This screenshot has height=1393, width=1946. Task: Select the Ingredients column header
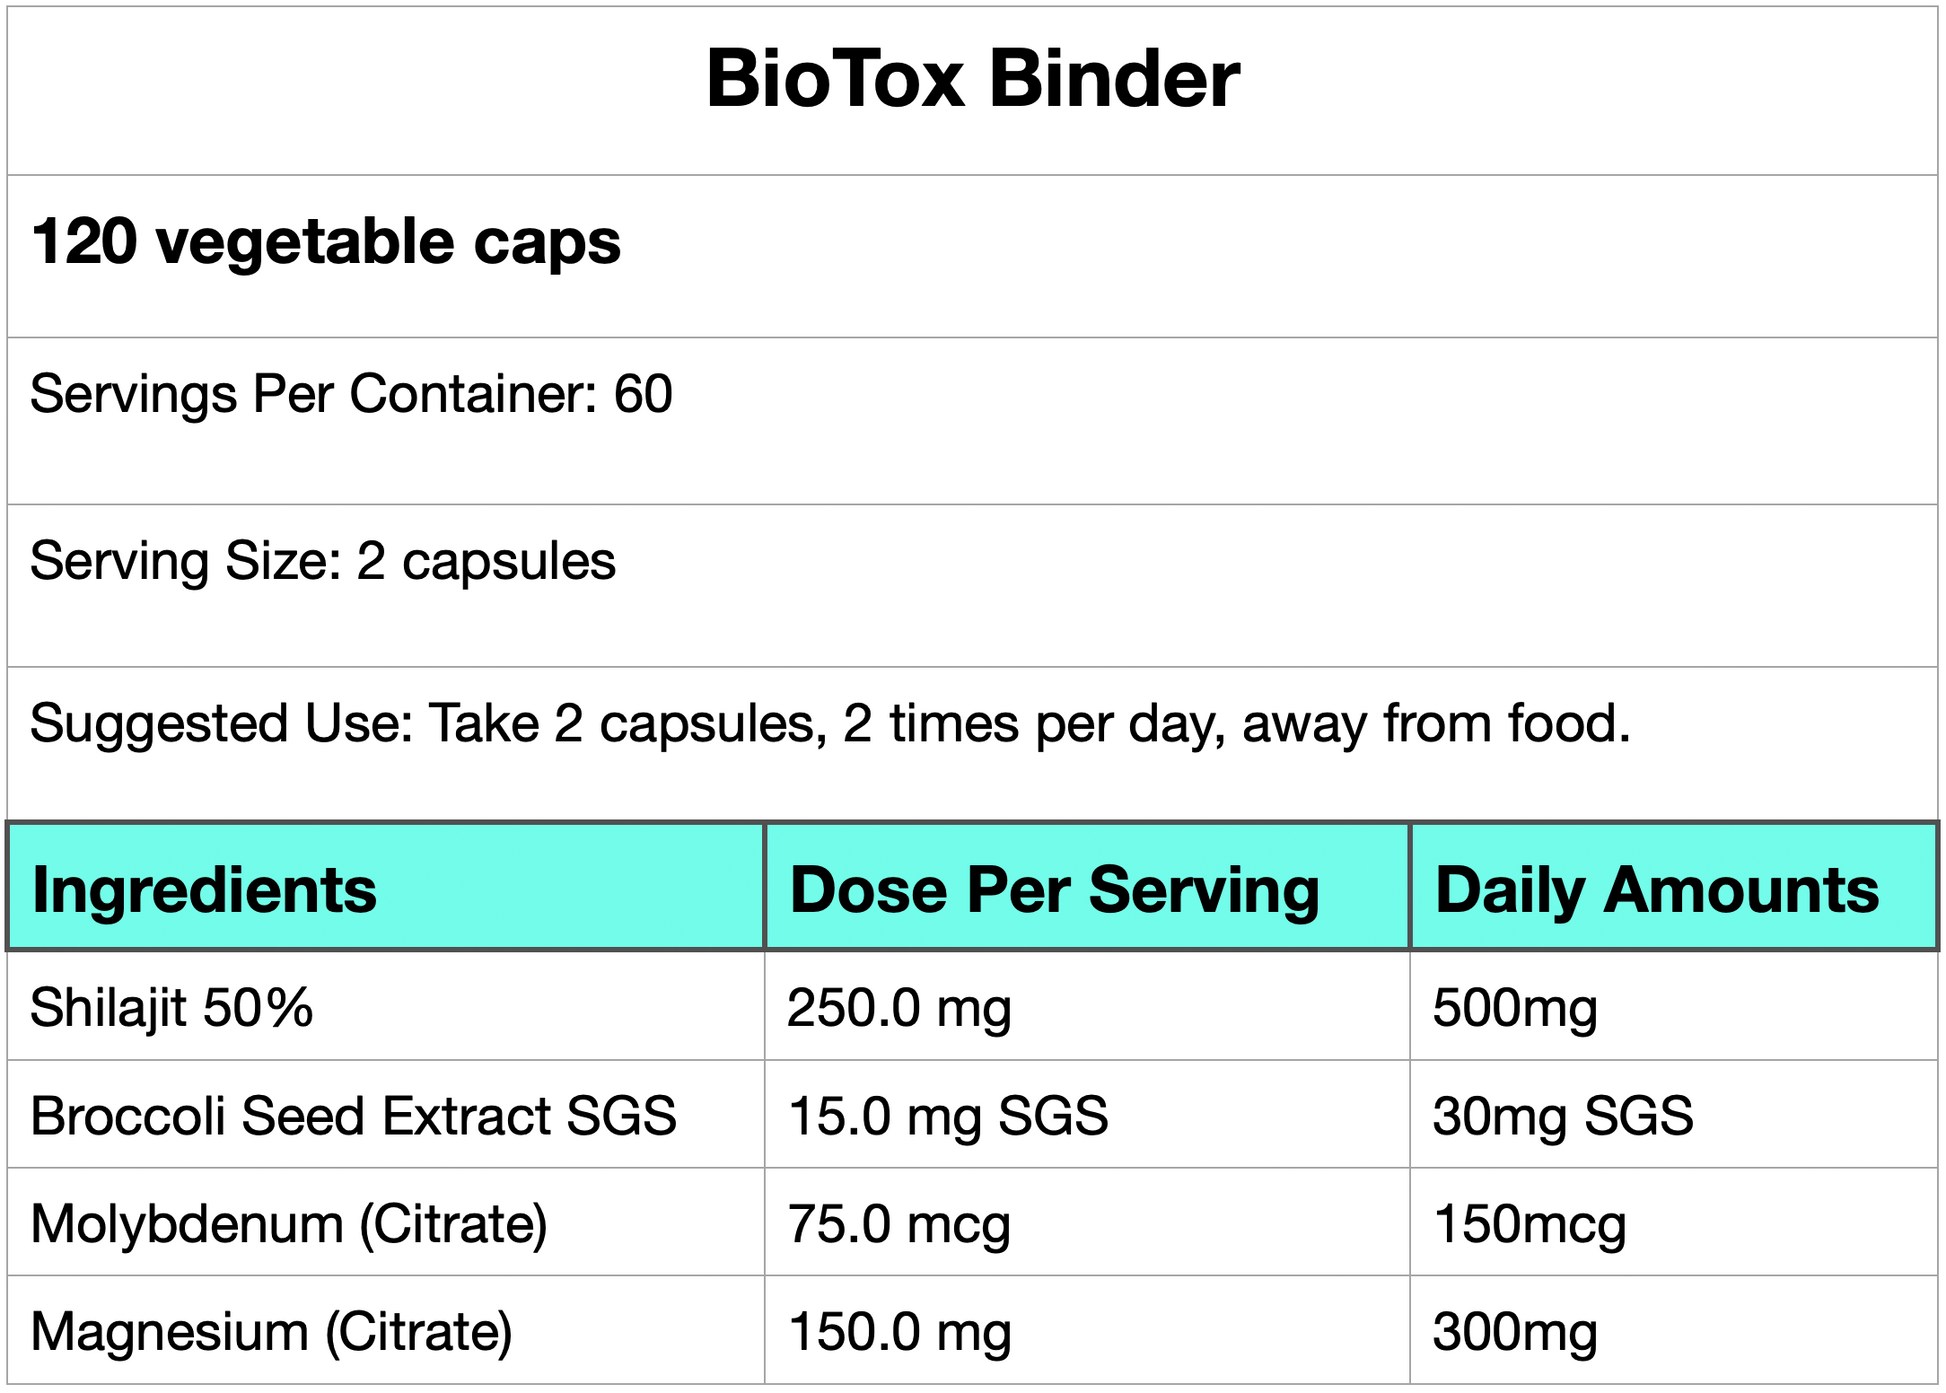tap(205, 890)
